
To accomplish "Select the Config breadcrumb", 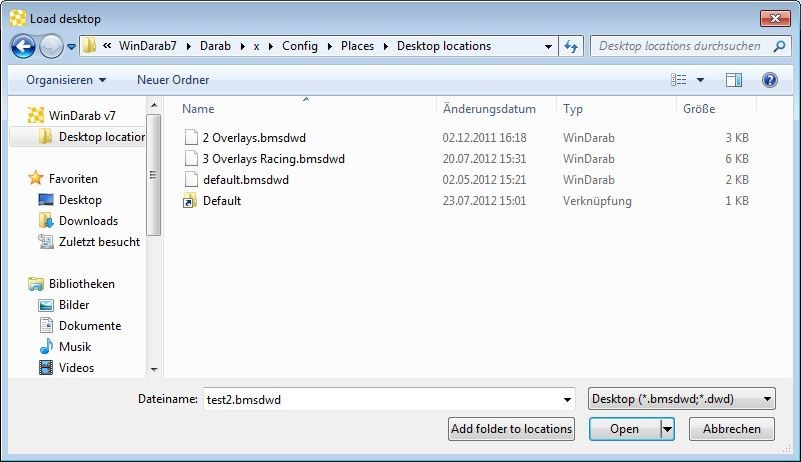I will coord(300,46).
